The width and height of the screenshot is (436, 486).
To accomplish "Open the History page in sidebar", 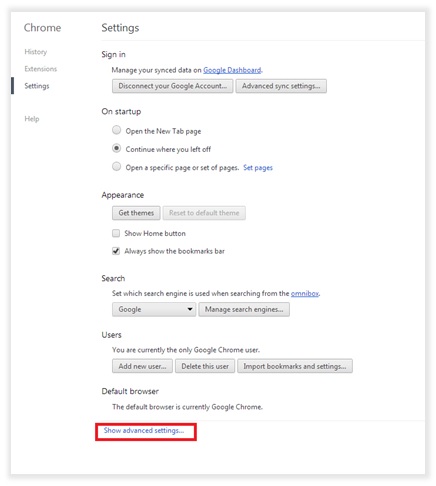I will 36,52.
